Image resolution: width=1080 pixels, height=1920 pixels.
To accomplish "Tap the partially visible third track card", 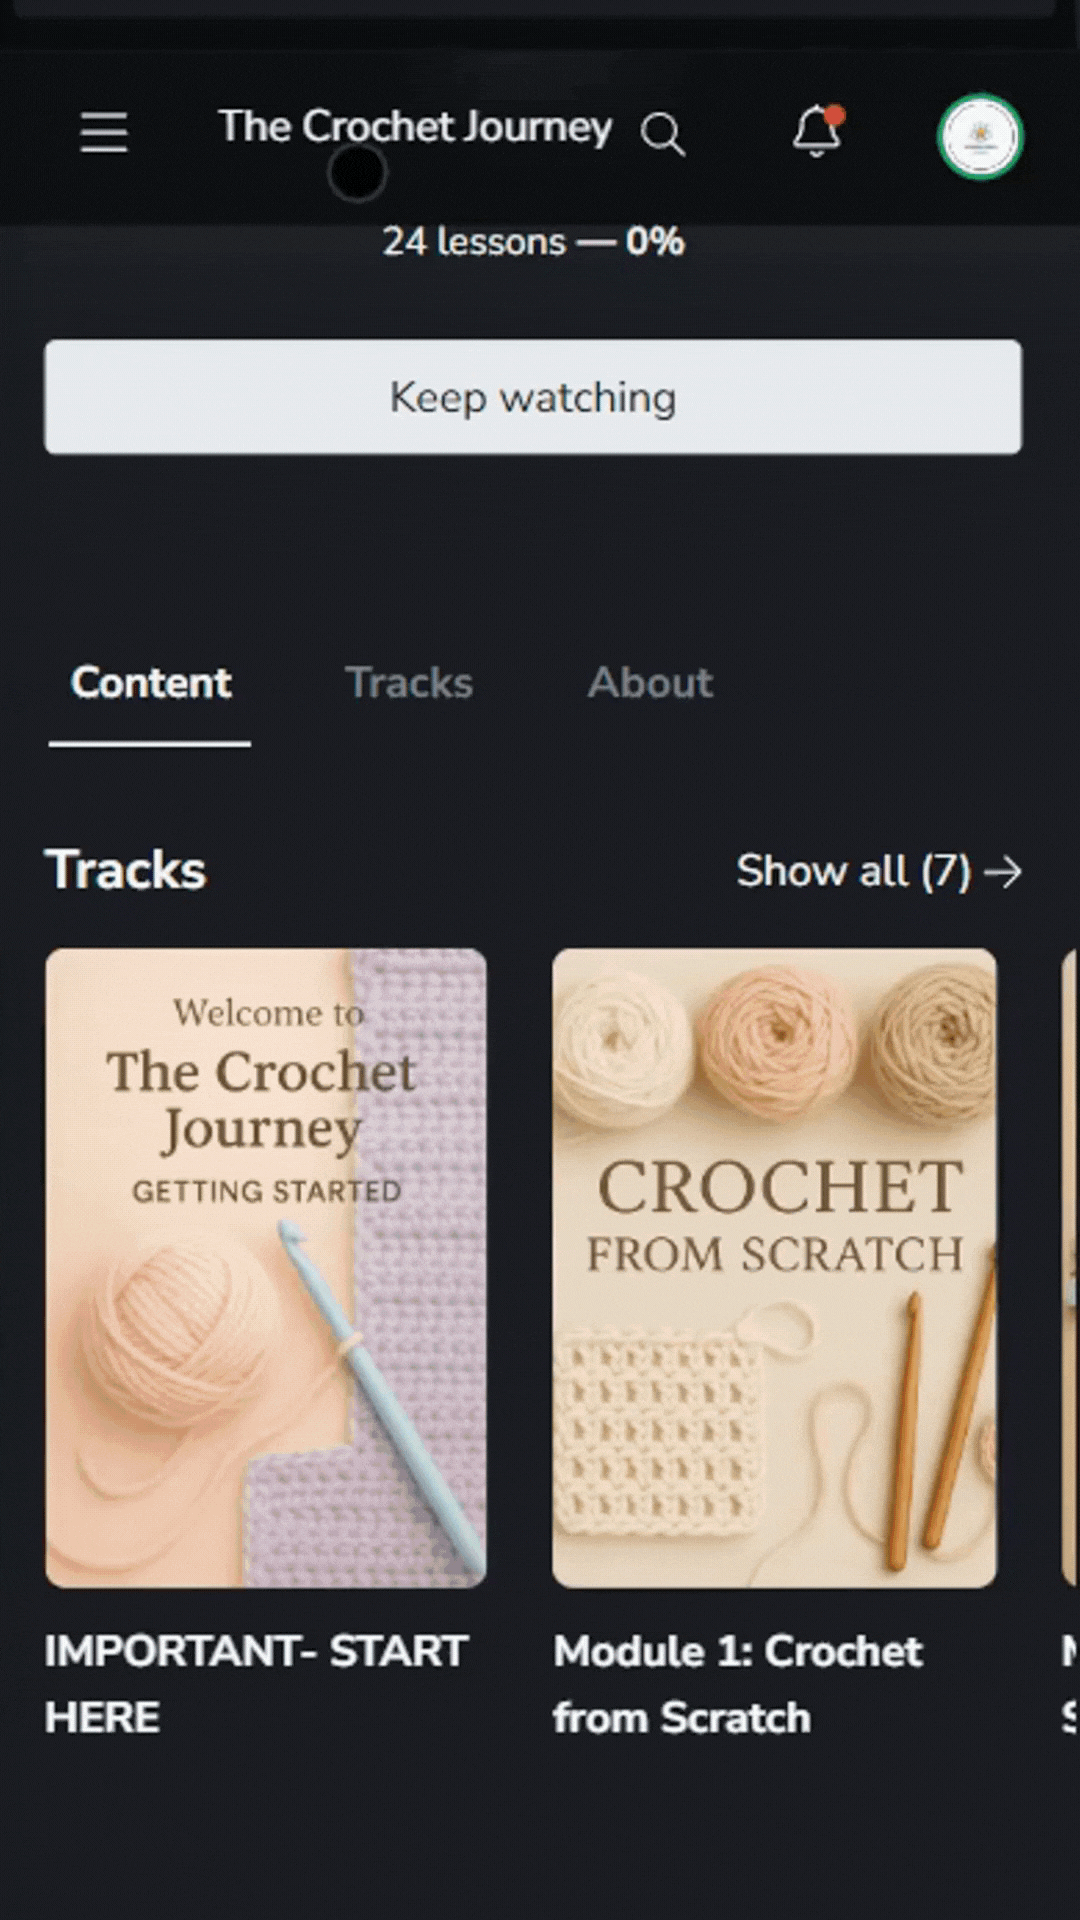I will (x=1070, y=1268).
